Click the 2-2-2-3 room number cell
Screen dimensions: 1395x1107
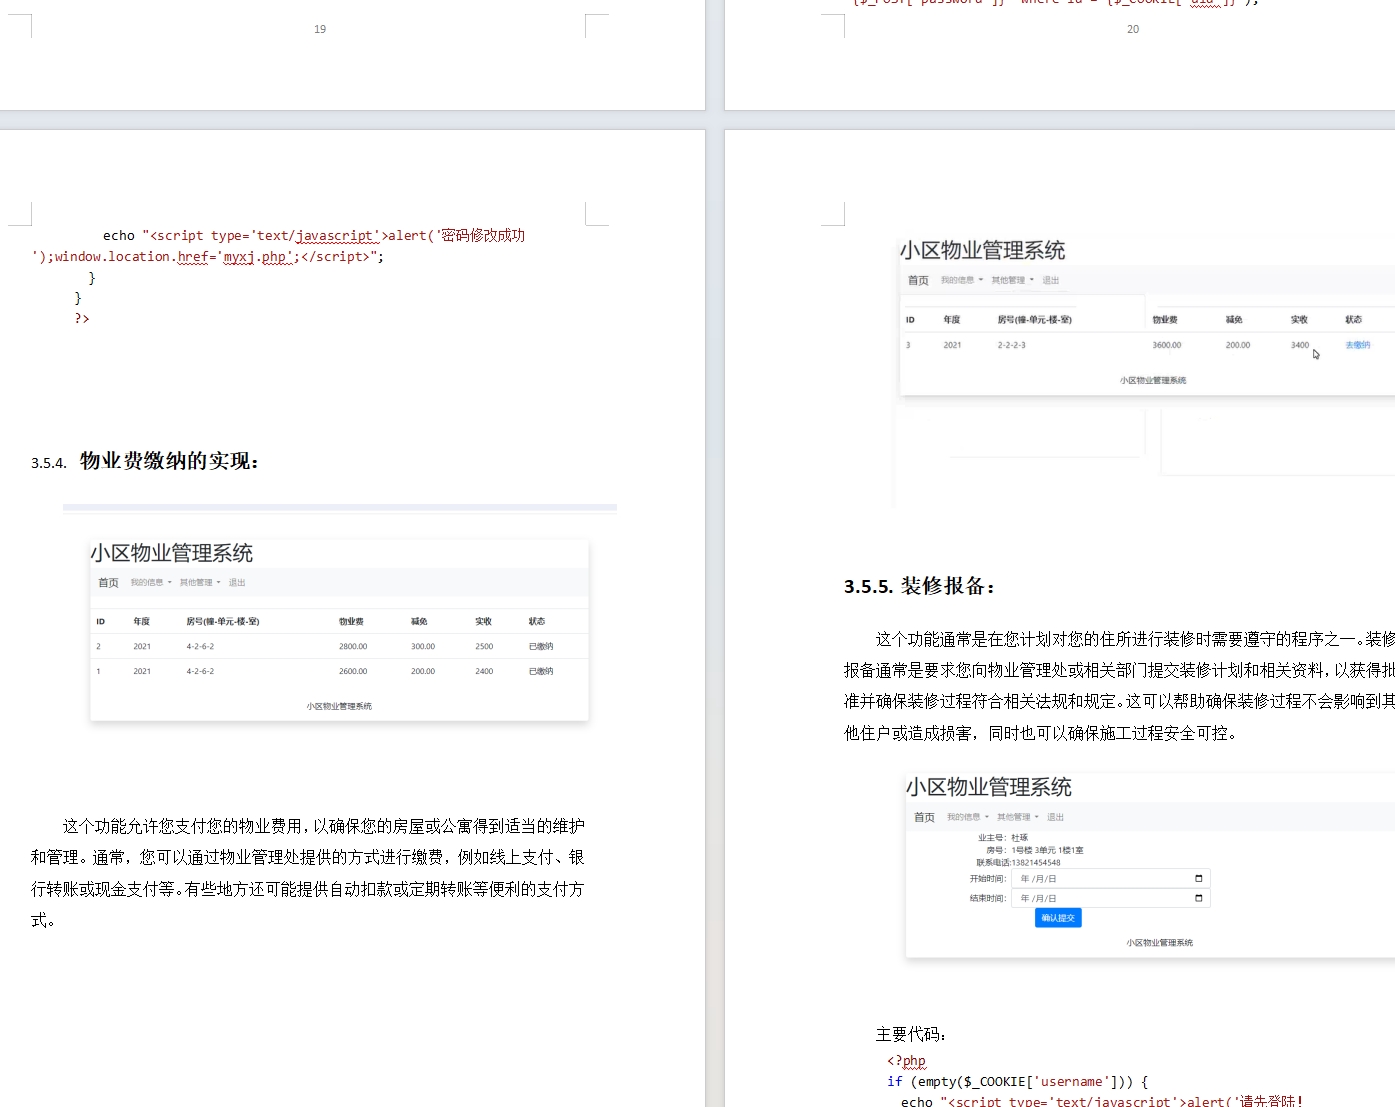[1011, 345]
